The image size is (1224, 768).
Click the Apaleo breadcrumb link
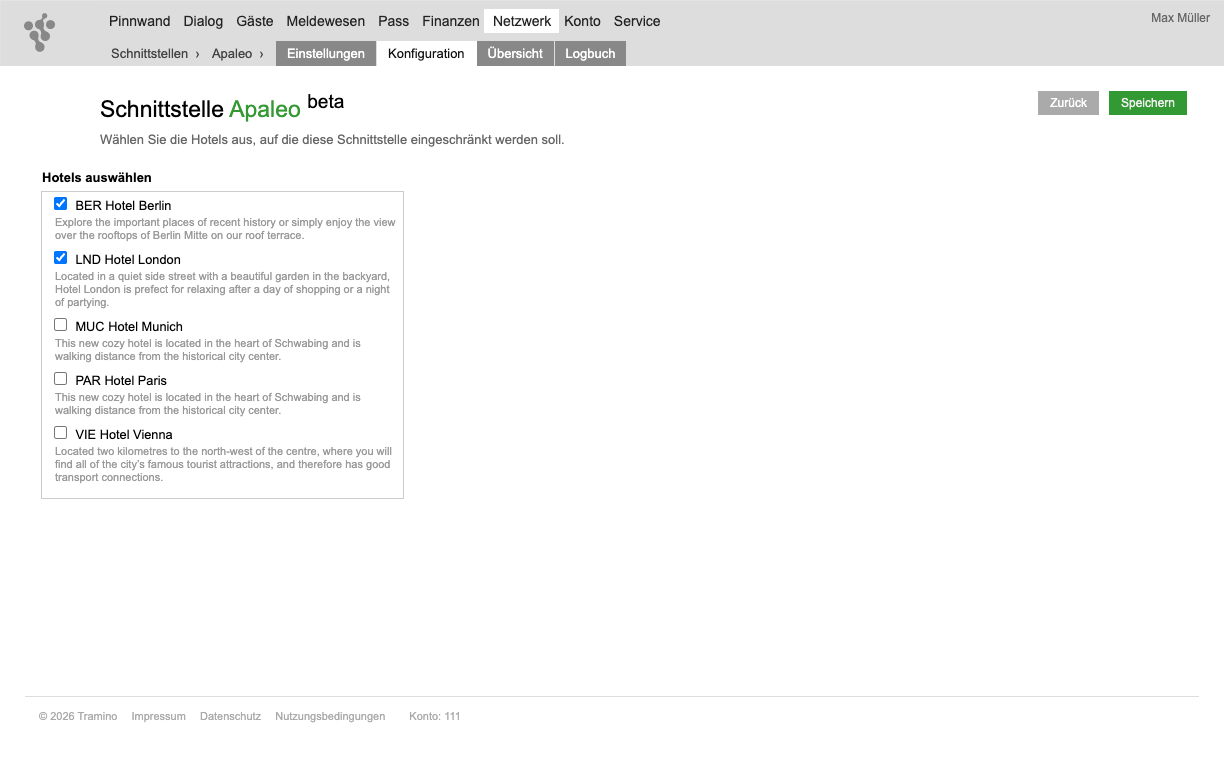click(232, 54)
